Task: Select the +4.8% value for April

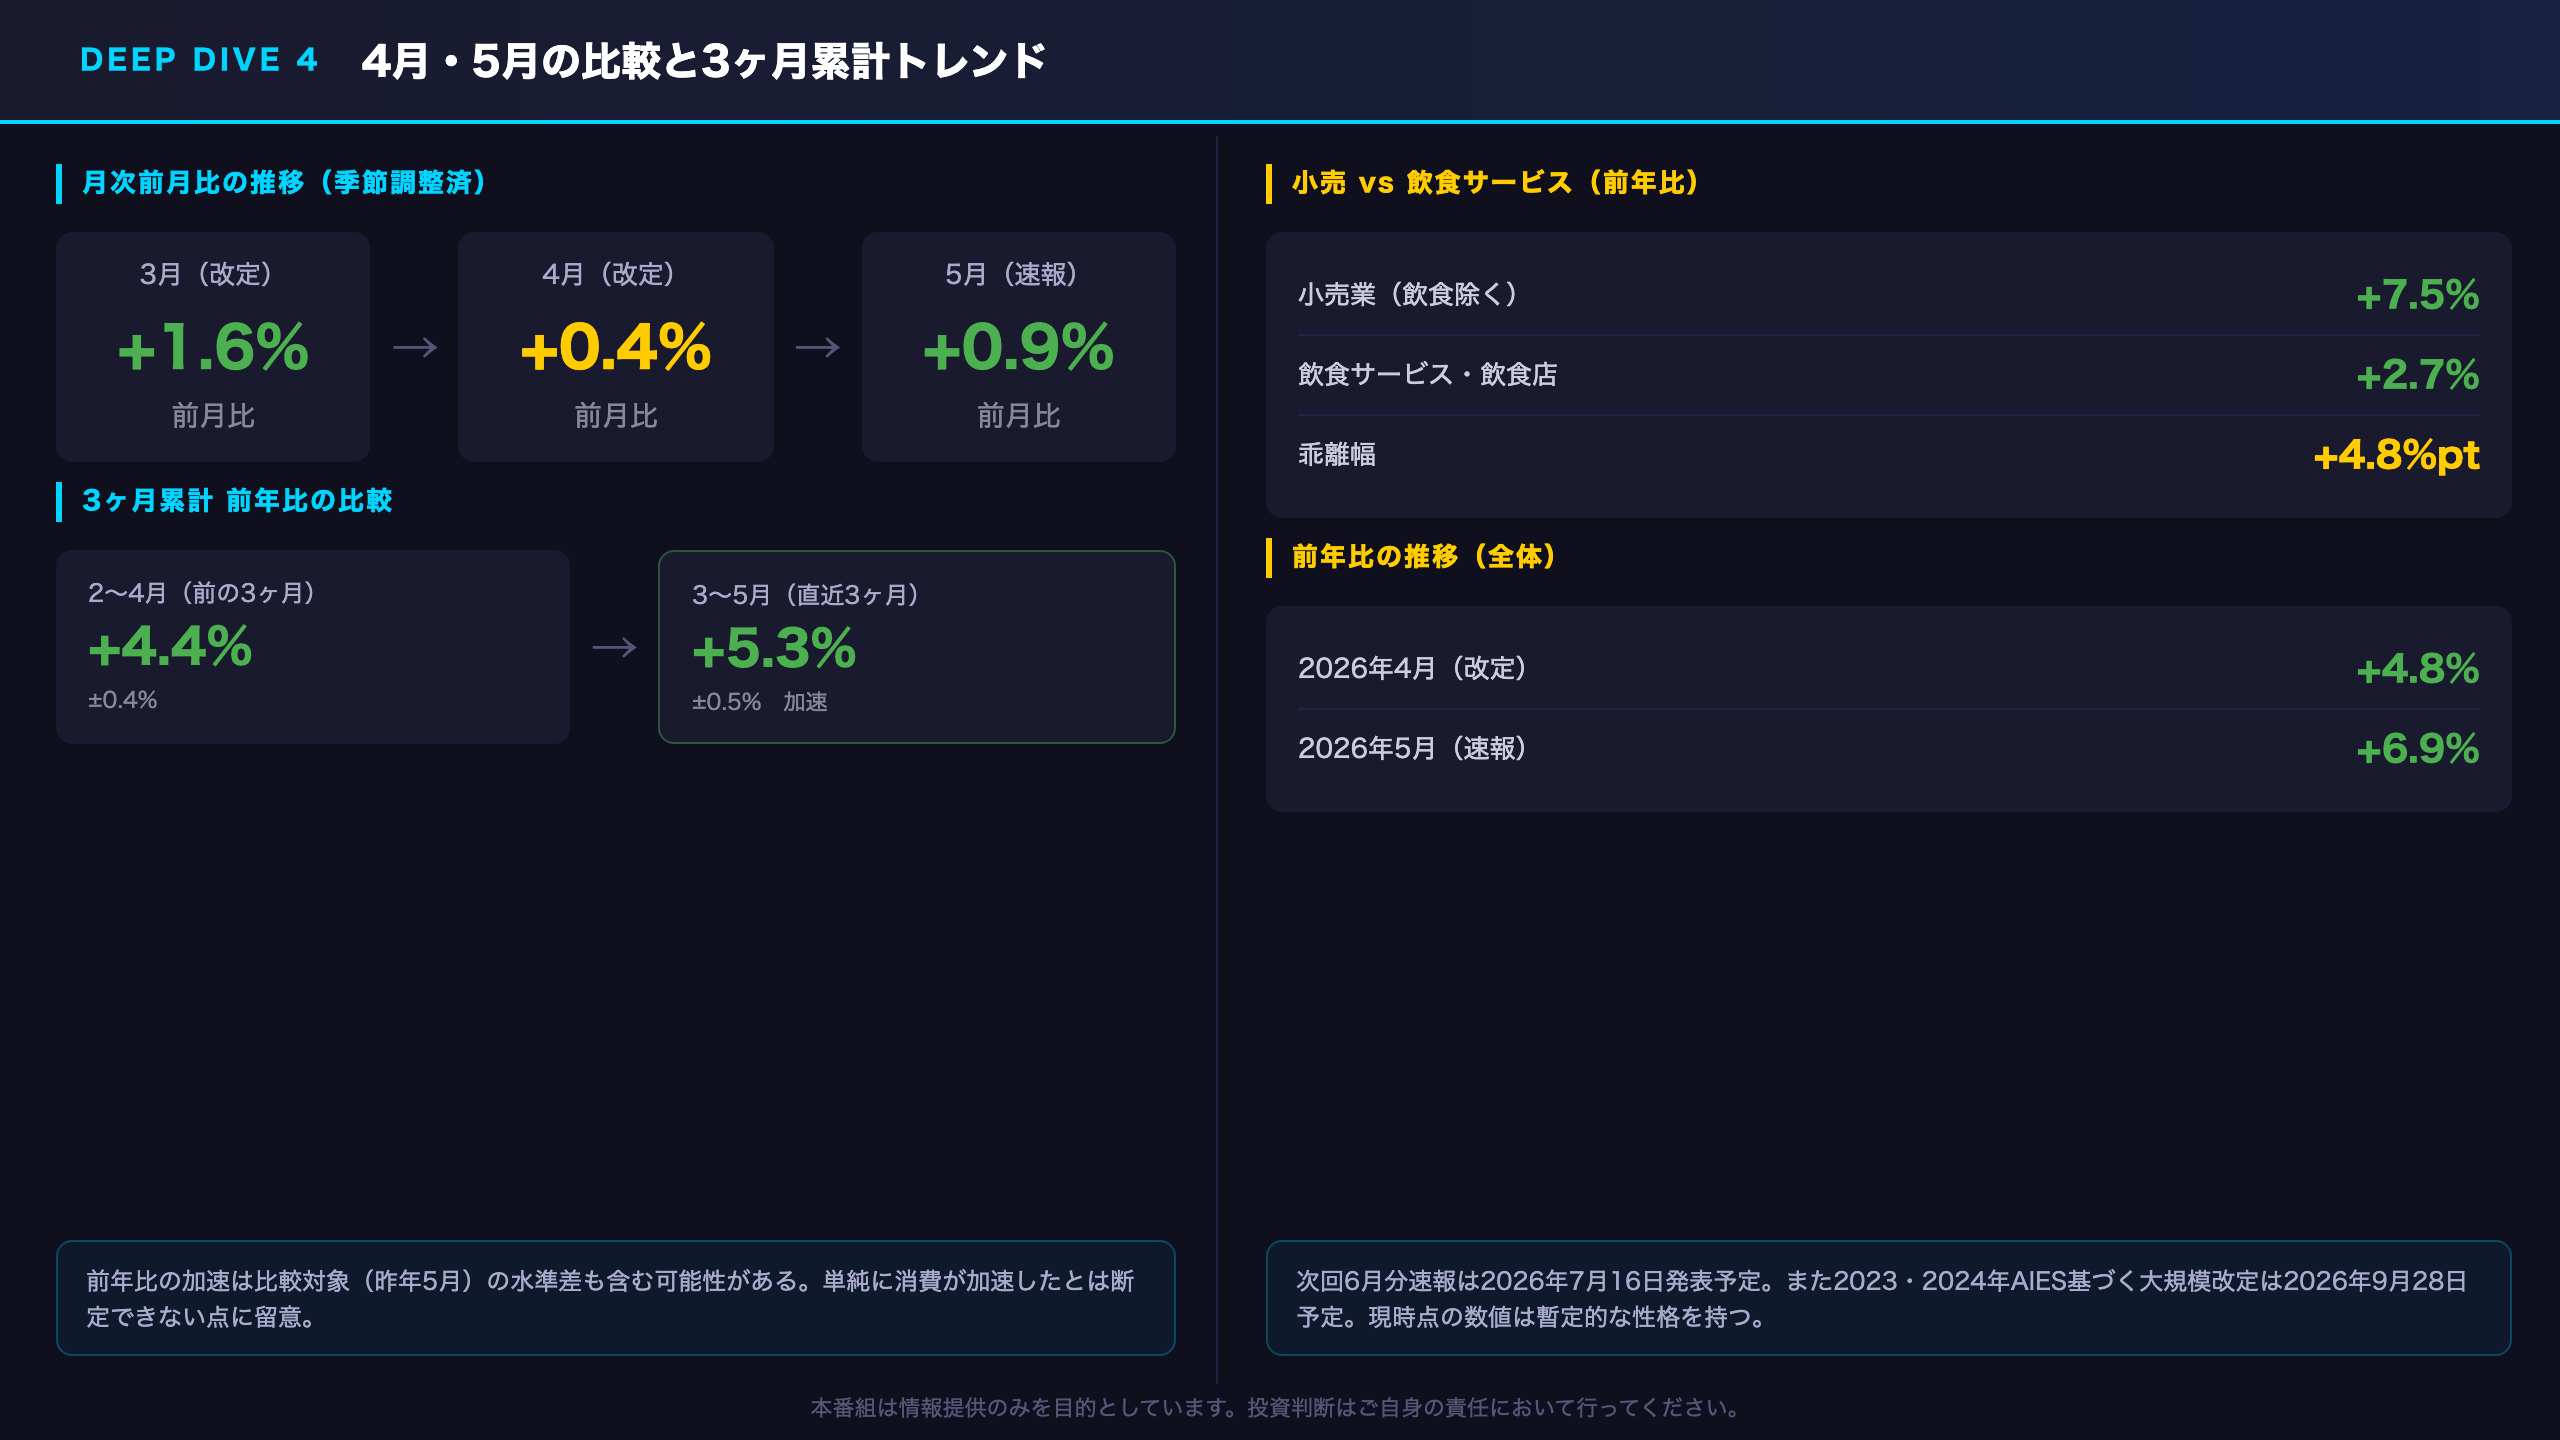Action: coord(2418,669)
